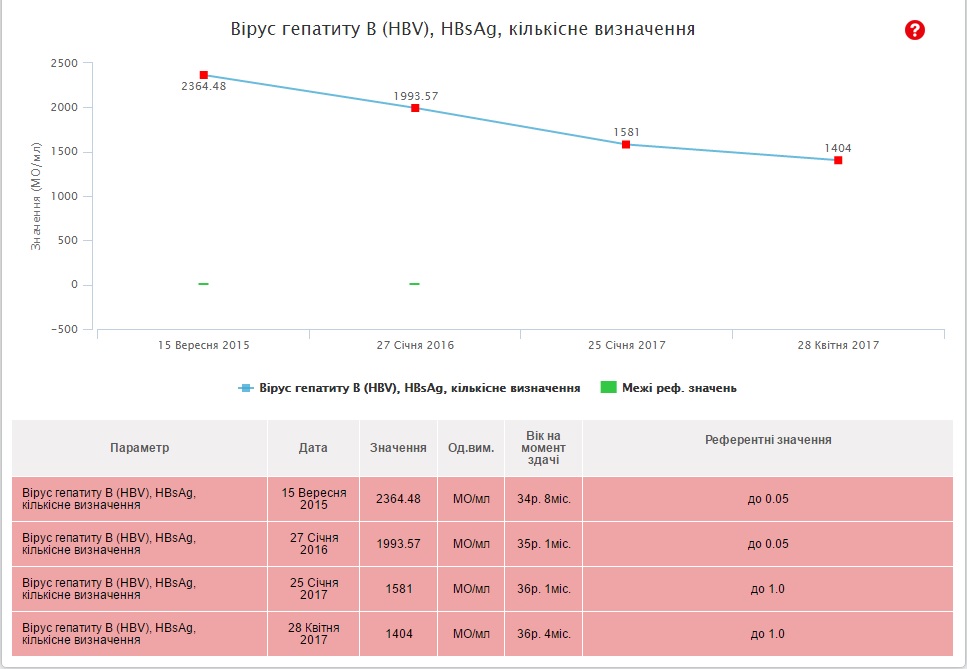Click the red help question mark icon
This screenshot has width=967, height=669.
(x=914, y=30)
